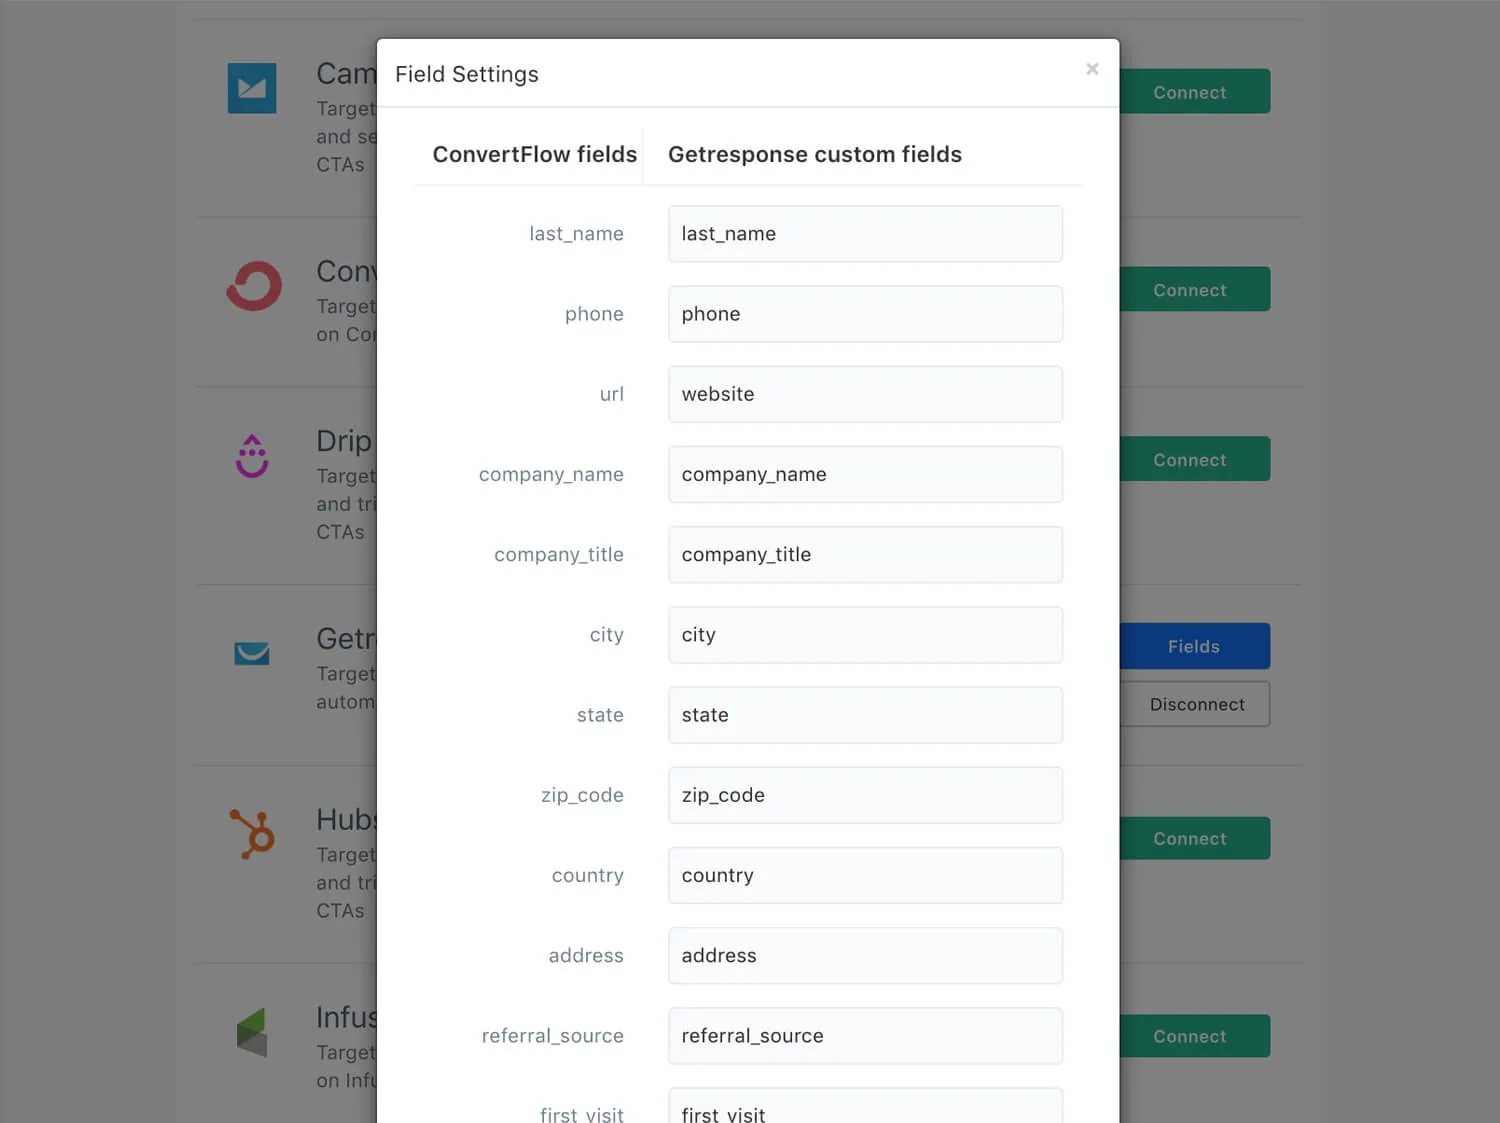Click the last_name custom field input
Screen dimensions: 1500x1123
click(x=865, y=234)
